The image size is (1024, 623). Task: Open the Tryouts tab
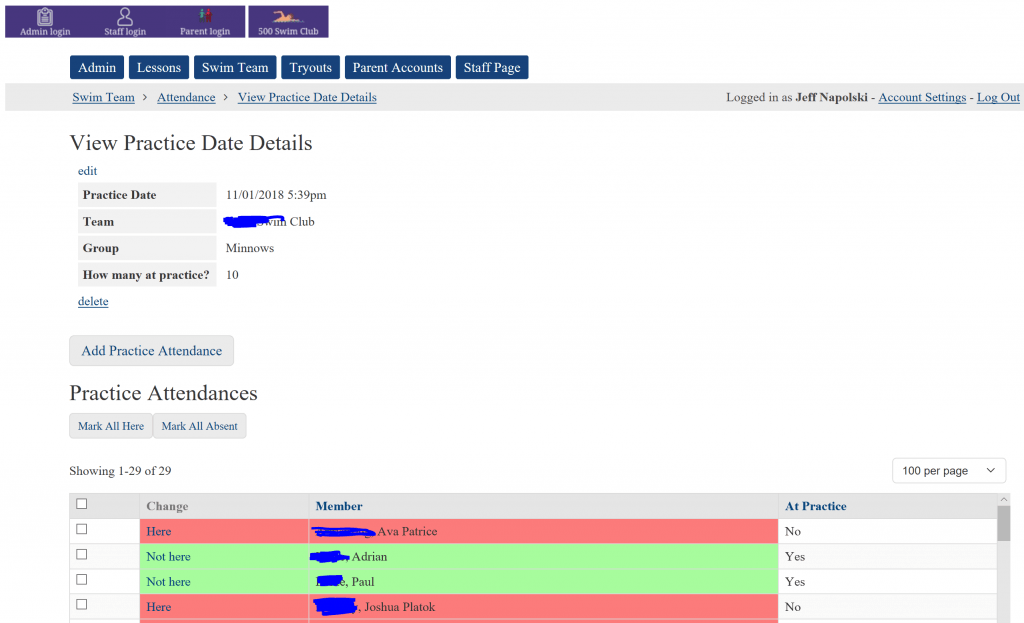(310, 67)
